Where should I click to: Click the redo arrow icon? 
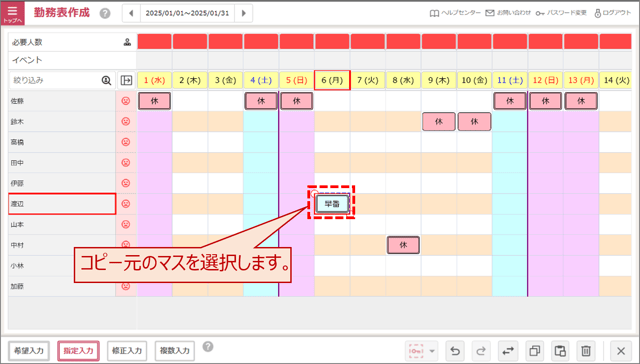(481, 351)
